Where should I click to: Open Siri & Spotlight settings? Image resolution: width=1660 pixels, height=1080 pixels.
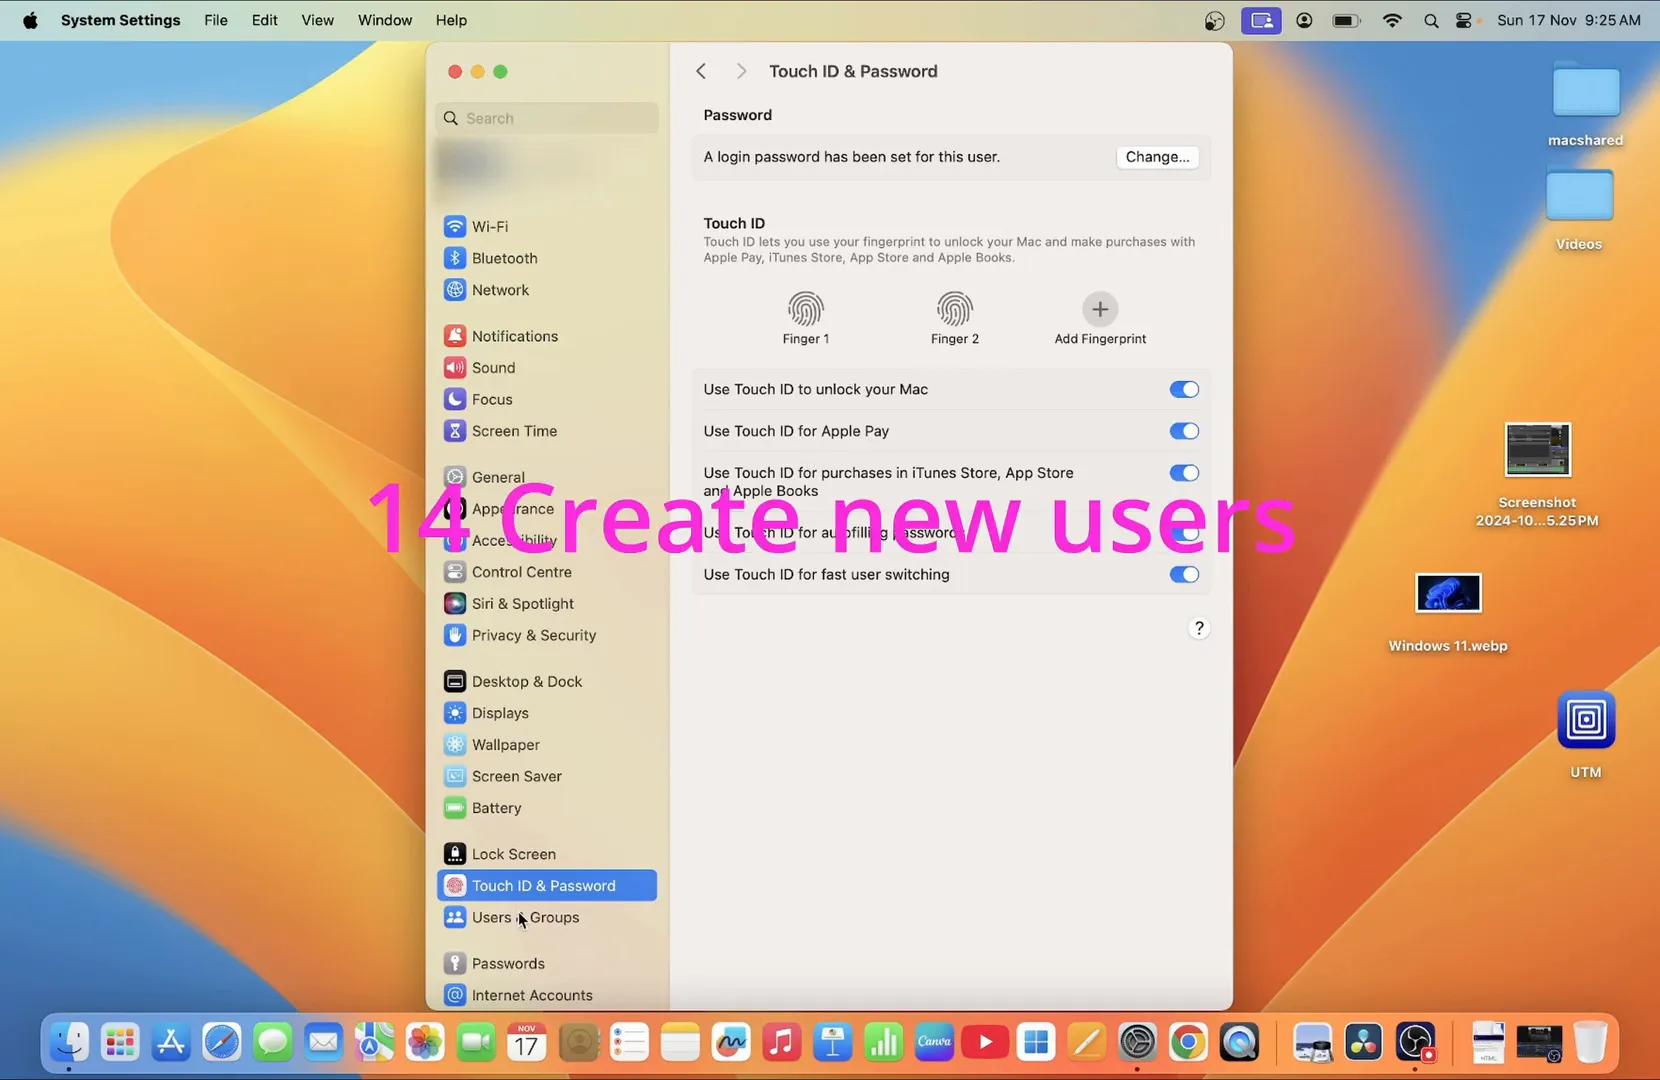[x=546, y=604]
